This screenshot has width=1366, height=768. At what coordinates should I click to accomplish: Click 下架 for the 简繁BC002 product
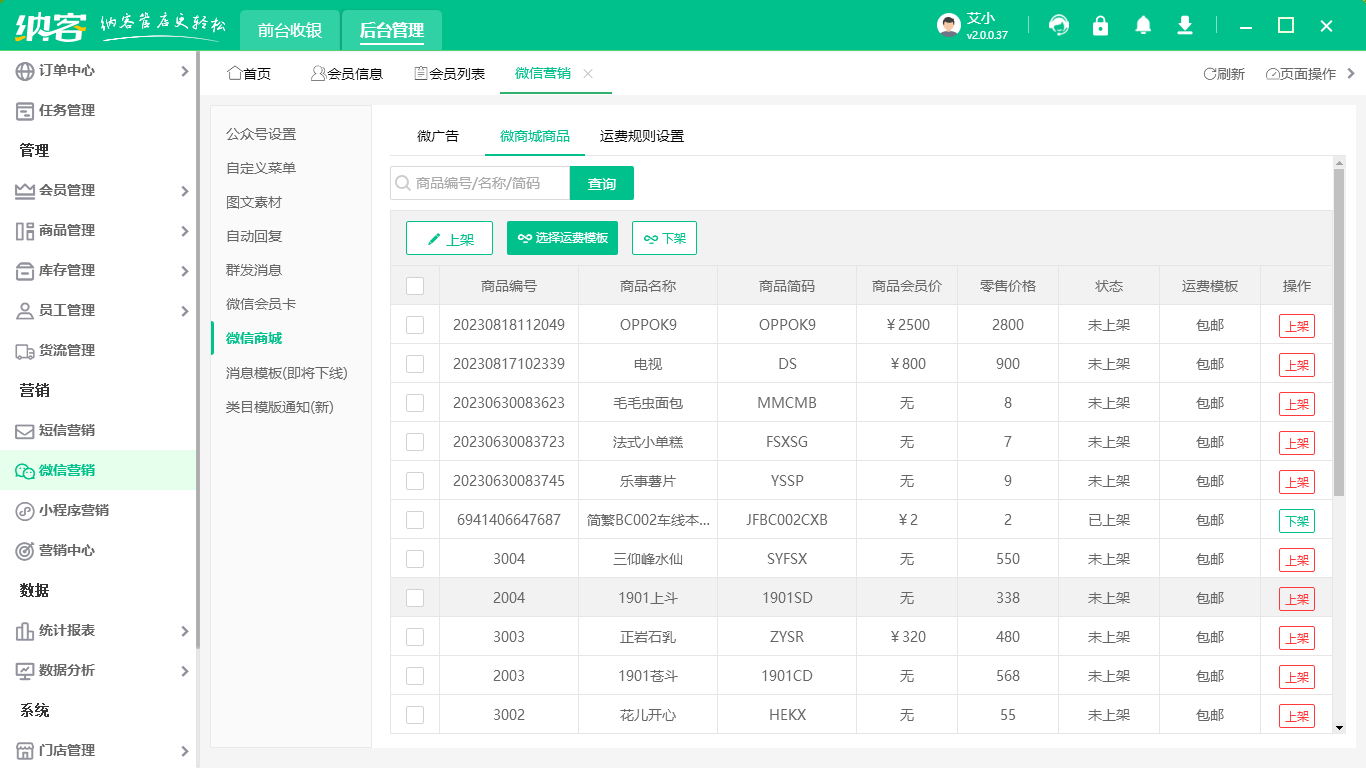(1296, 520)
